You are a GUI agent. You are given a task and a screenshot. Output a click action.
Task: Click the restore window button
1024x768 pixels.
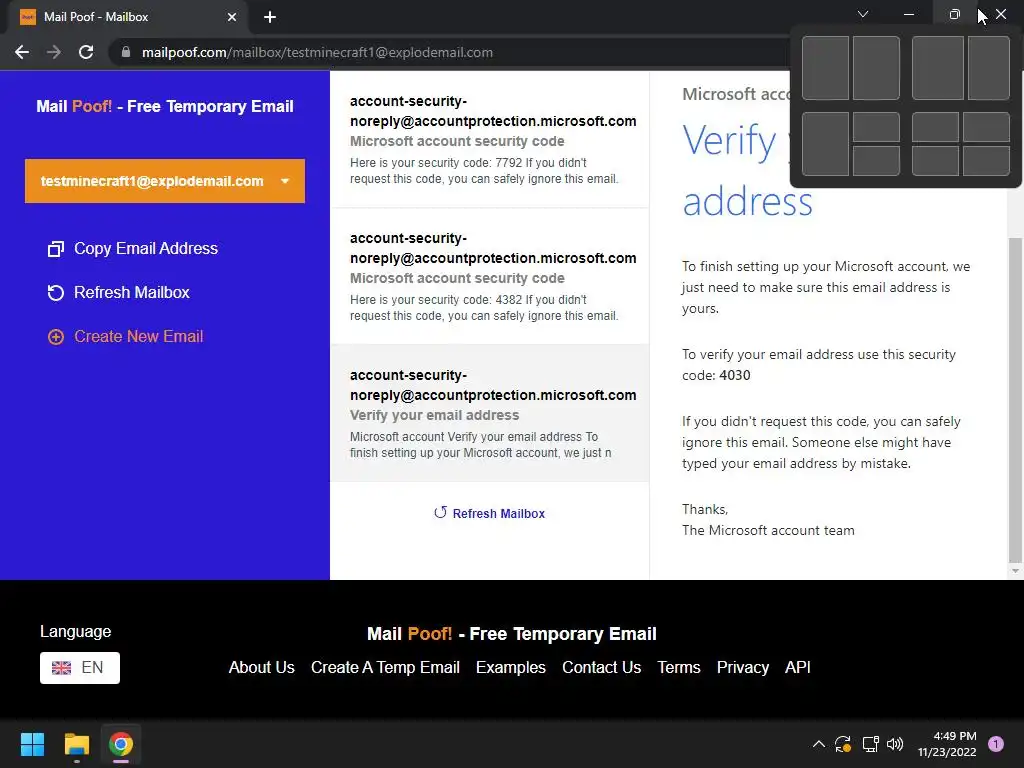(955, 14)
